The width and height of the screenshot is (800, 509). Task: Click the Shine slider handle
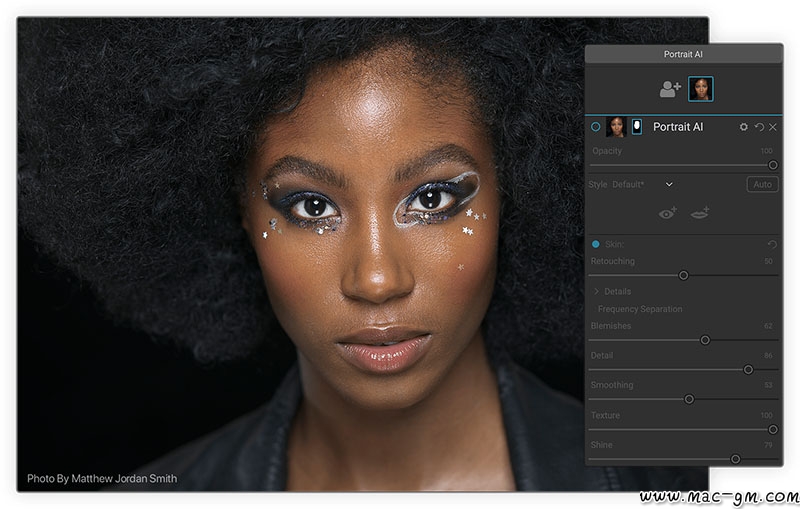(735, 459)
